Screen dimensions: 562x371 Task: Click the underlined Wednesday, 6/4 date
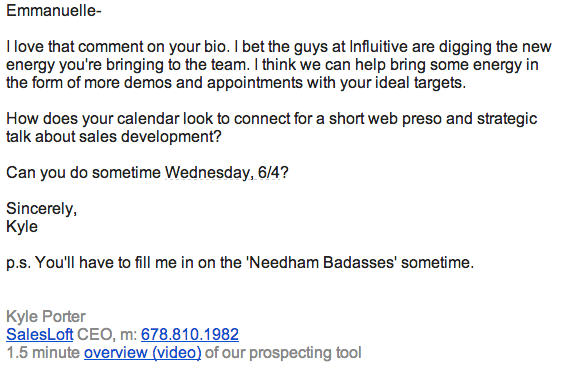point(222,172)
